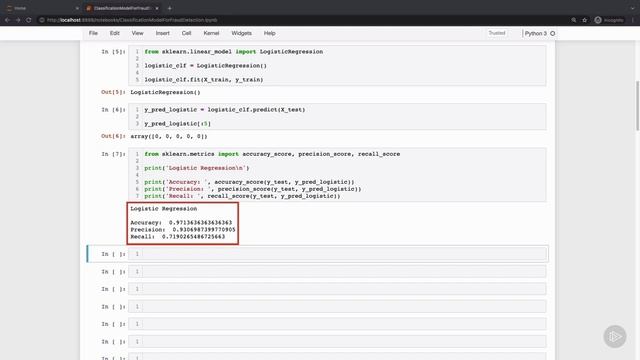Click the logistic_clf.fit(X_train, y_train) line

point(204,80)
